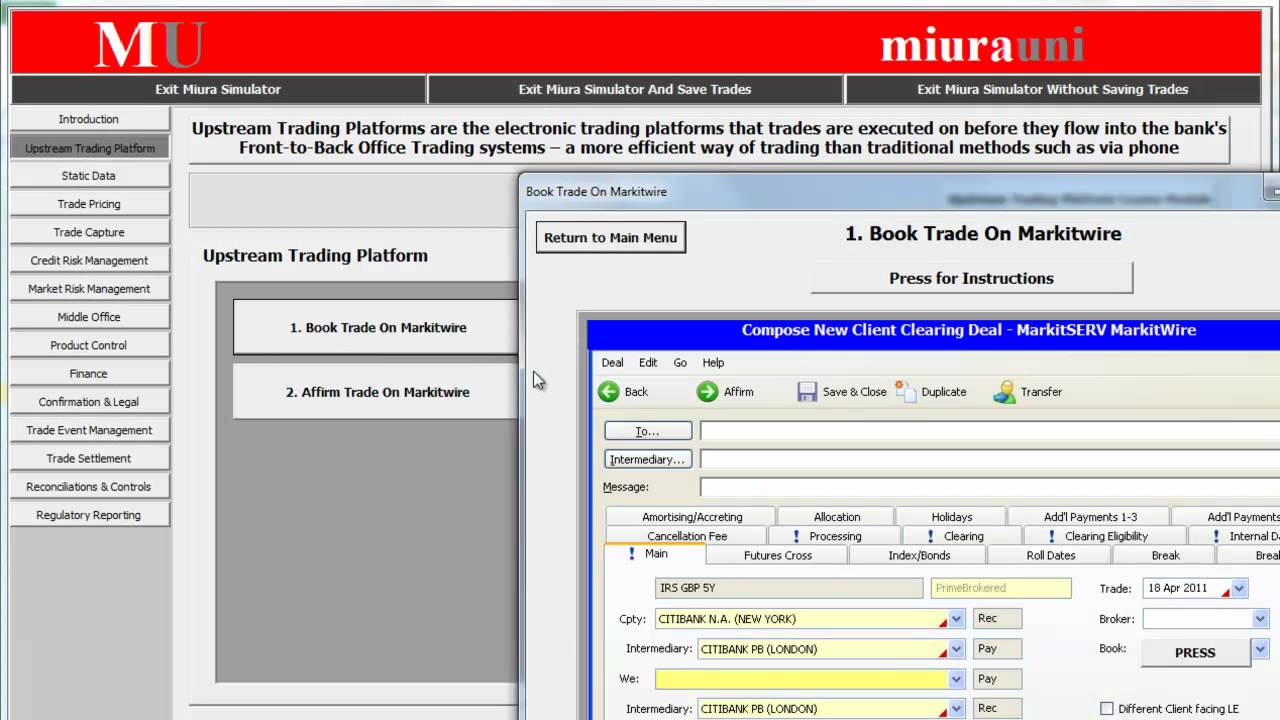This screenshot has width=1280, height=720.
Task: Tick the Different Client facing LE checkbox
Action: [x=1106, y=709]
